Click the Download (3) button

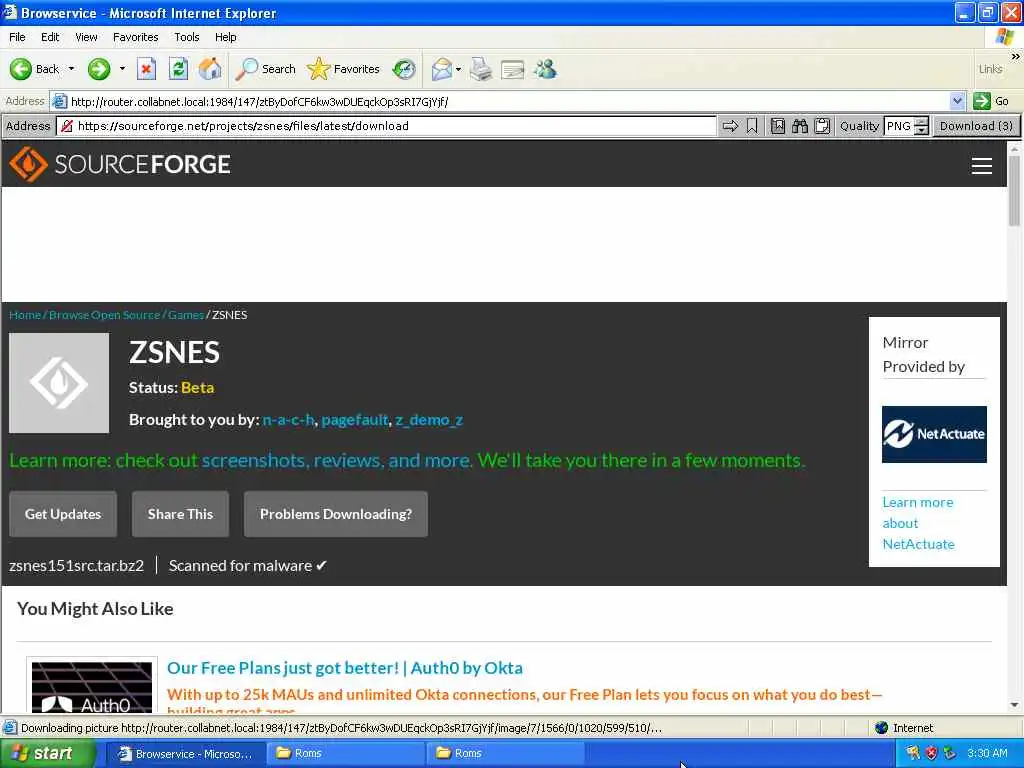click(x=976, y=126)
